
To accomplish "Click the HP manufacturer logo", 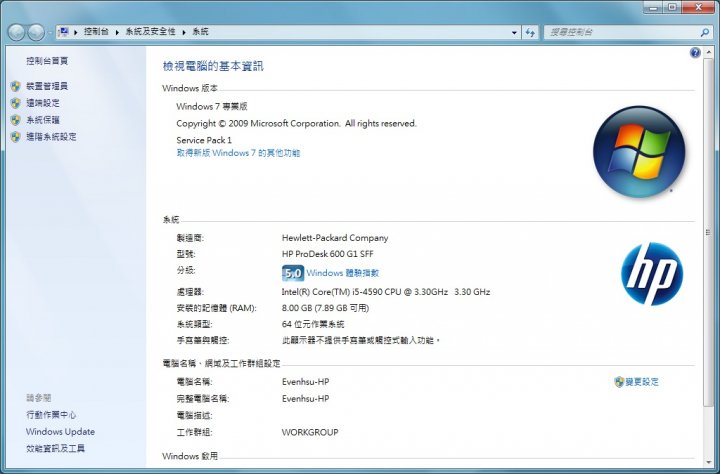I will pos(652,274).
